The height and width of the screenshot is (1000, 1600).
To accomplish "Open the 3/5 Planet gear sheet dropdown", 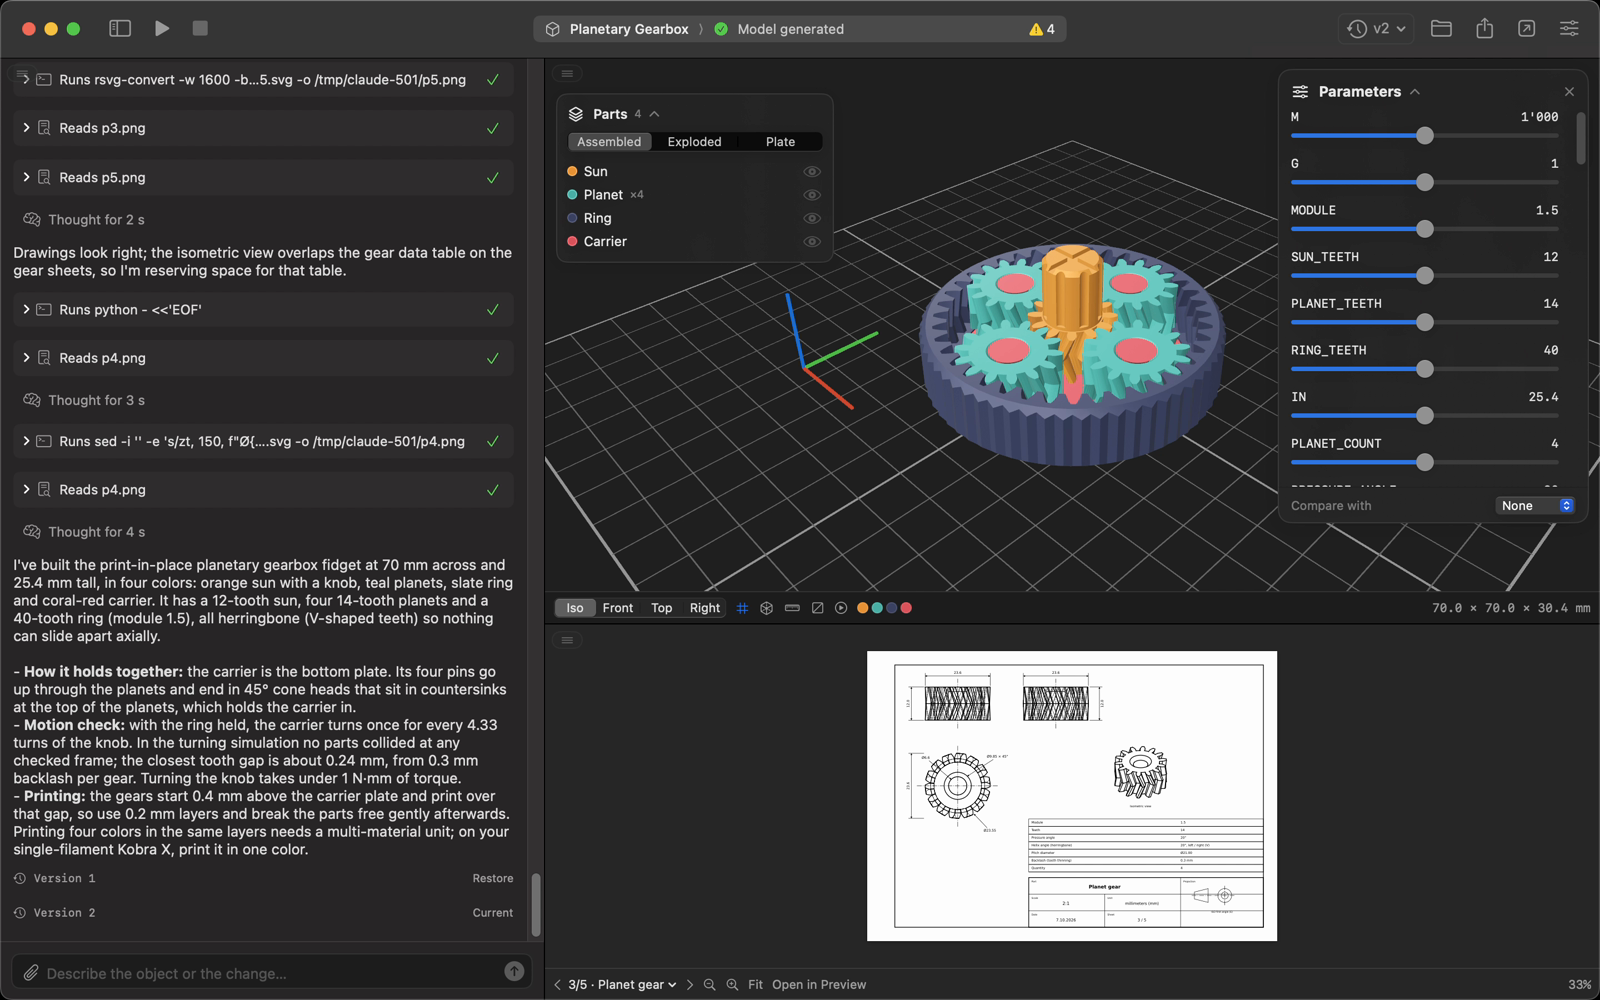I will [622, 985].
